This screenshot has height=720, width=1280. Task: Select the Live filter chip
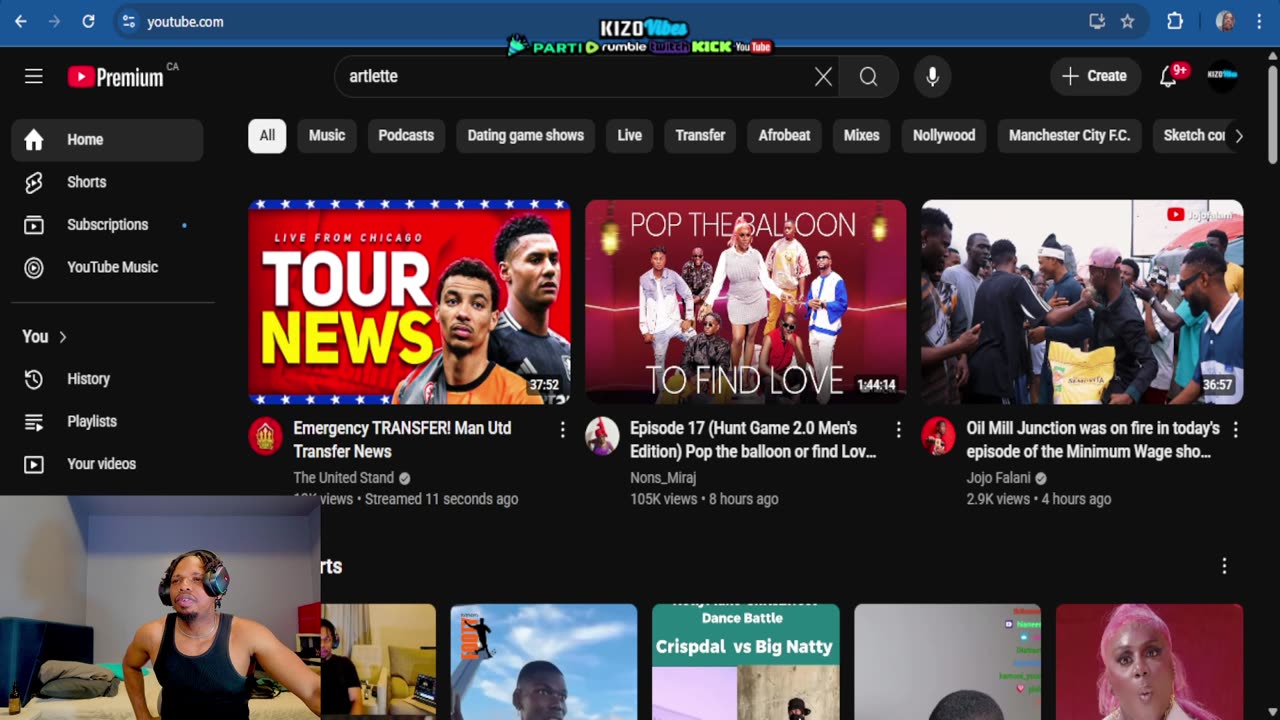pos(630,136)
